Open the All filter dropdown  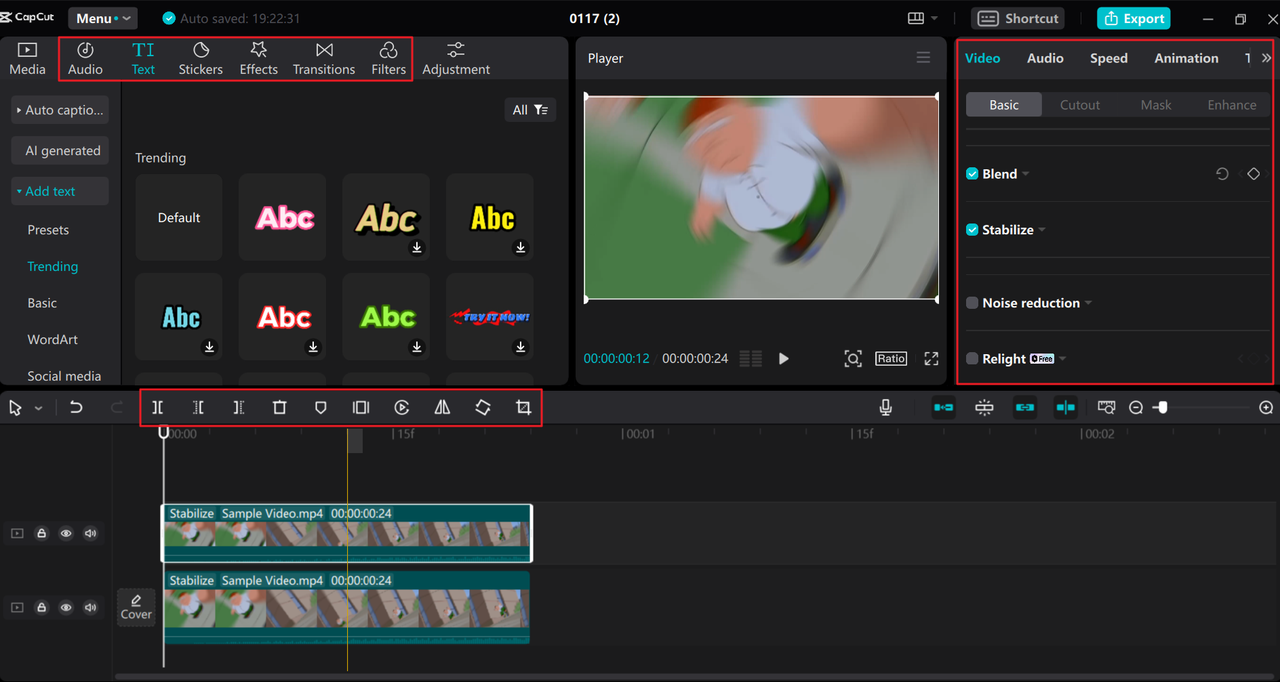point(530,110)
